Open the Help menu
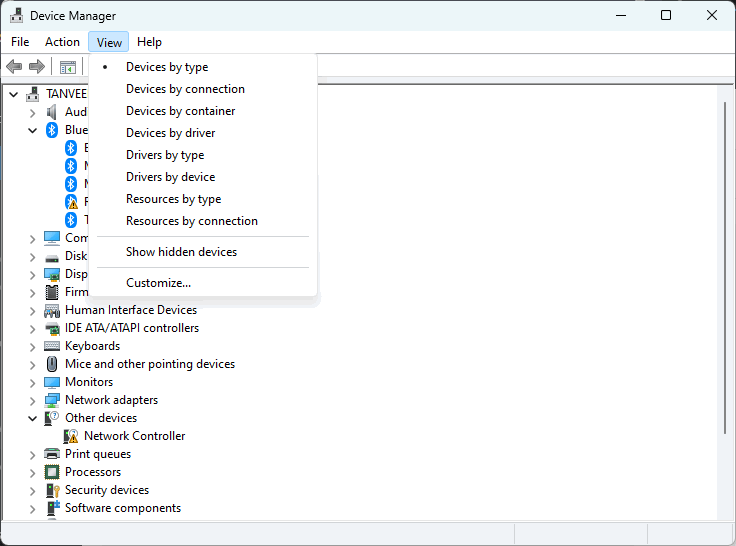This screenshot has width=736, height=546. coord(149,42)
